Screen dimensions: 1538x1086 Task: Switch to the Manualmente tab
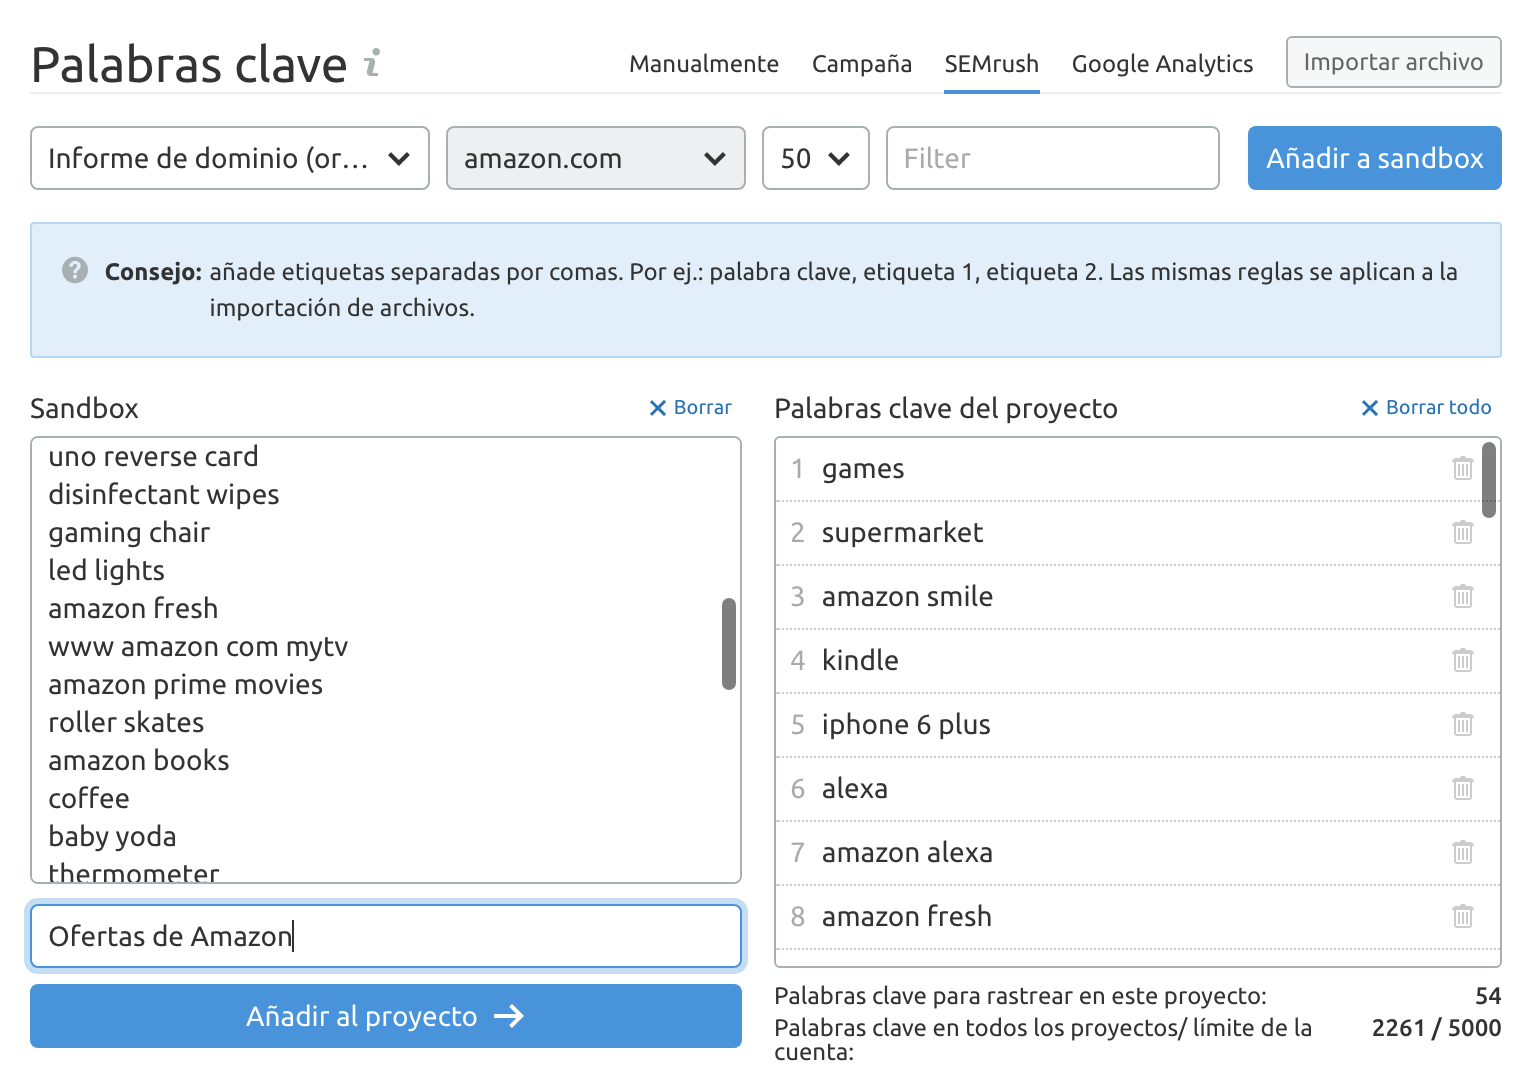tap(703, 64)
